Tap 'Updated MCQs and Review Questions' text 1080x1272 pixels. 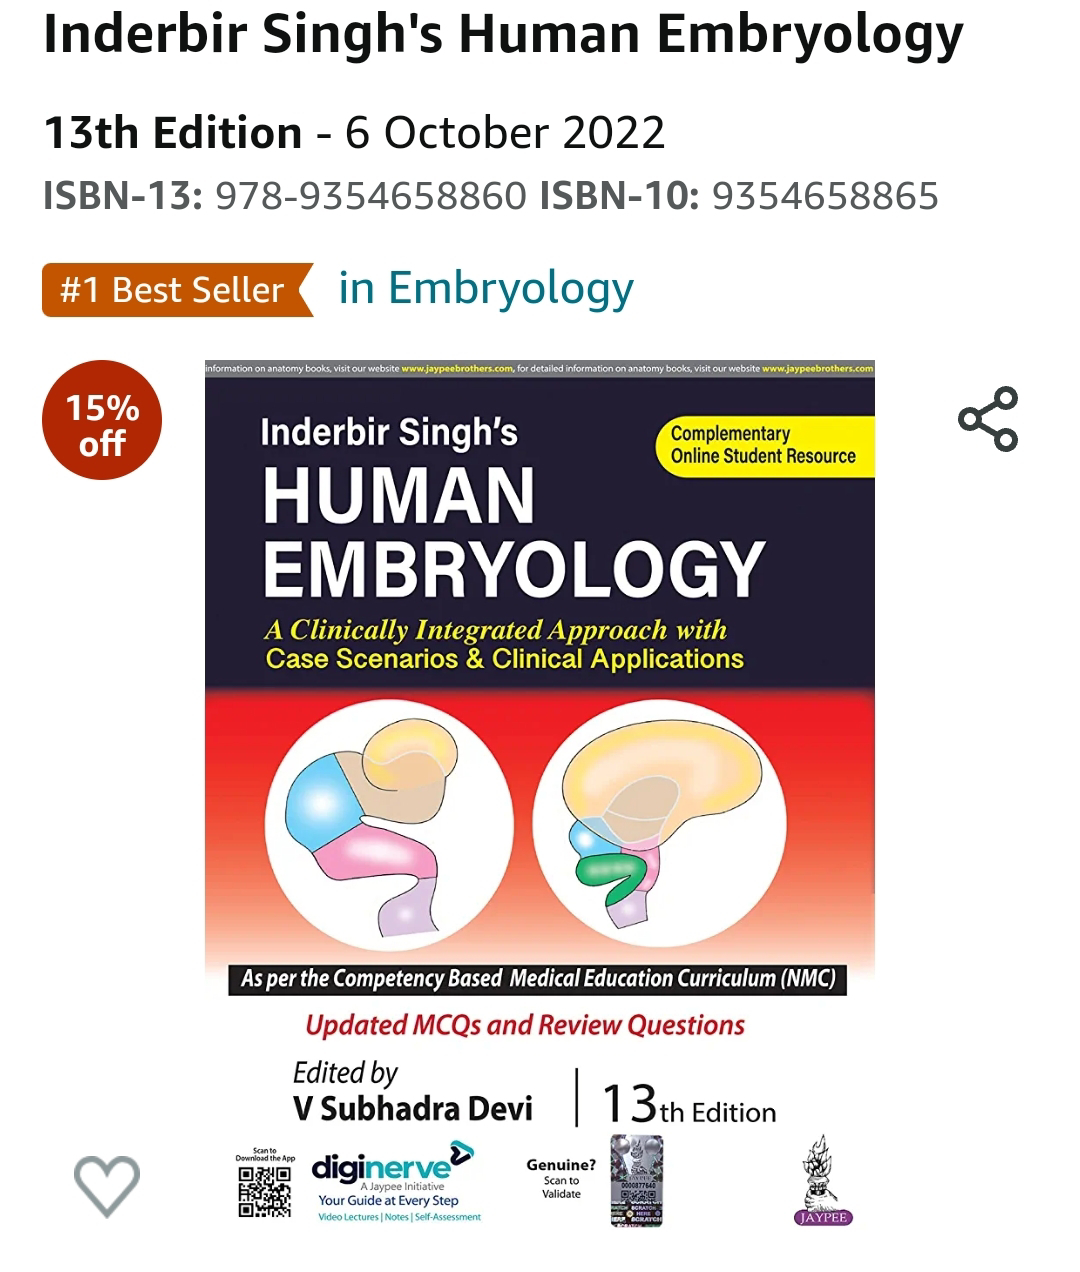[525, 1025]
